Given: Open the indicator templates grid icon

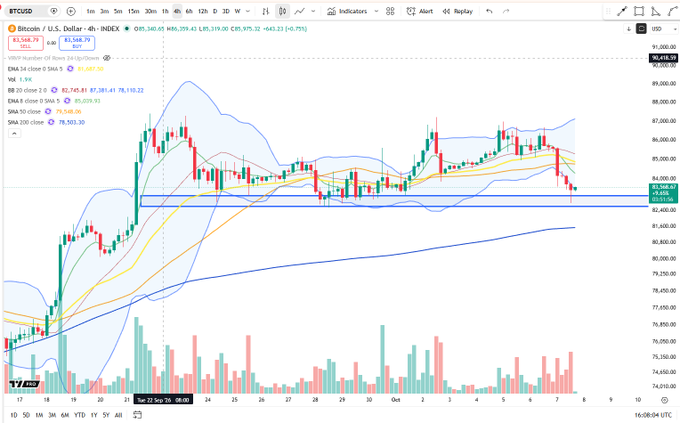Looking at the screenshot, I should click(x=390, y=11).
